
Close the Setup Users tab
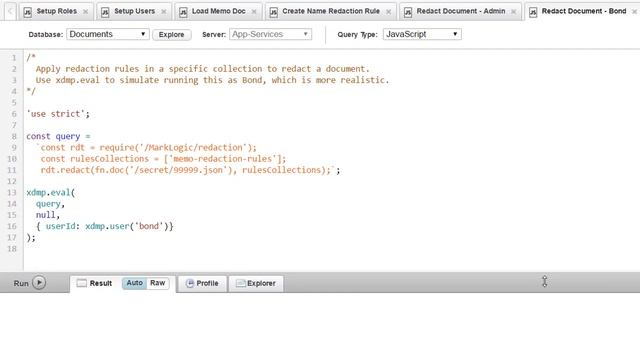(x=164, y=12)
